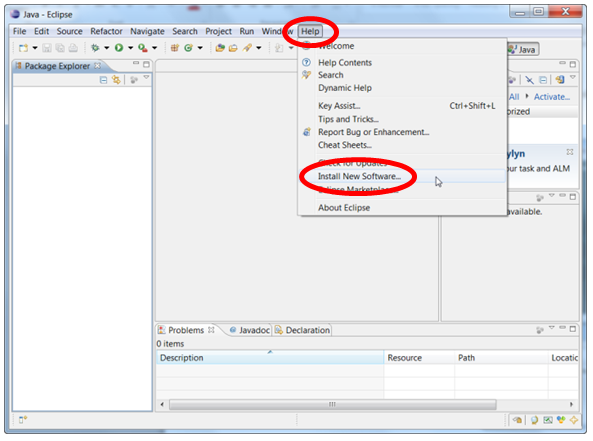
Task: Open the Project menu
Action: tap(219, 31)
